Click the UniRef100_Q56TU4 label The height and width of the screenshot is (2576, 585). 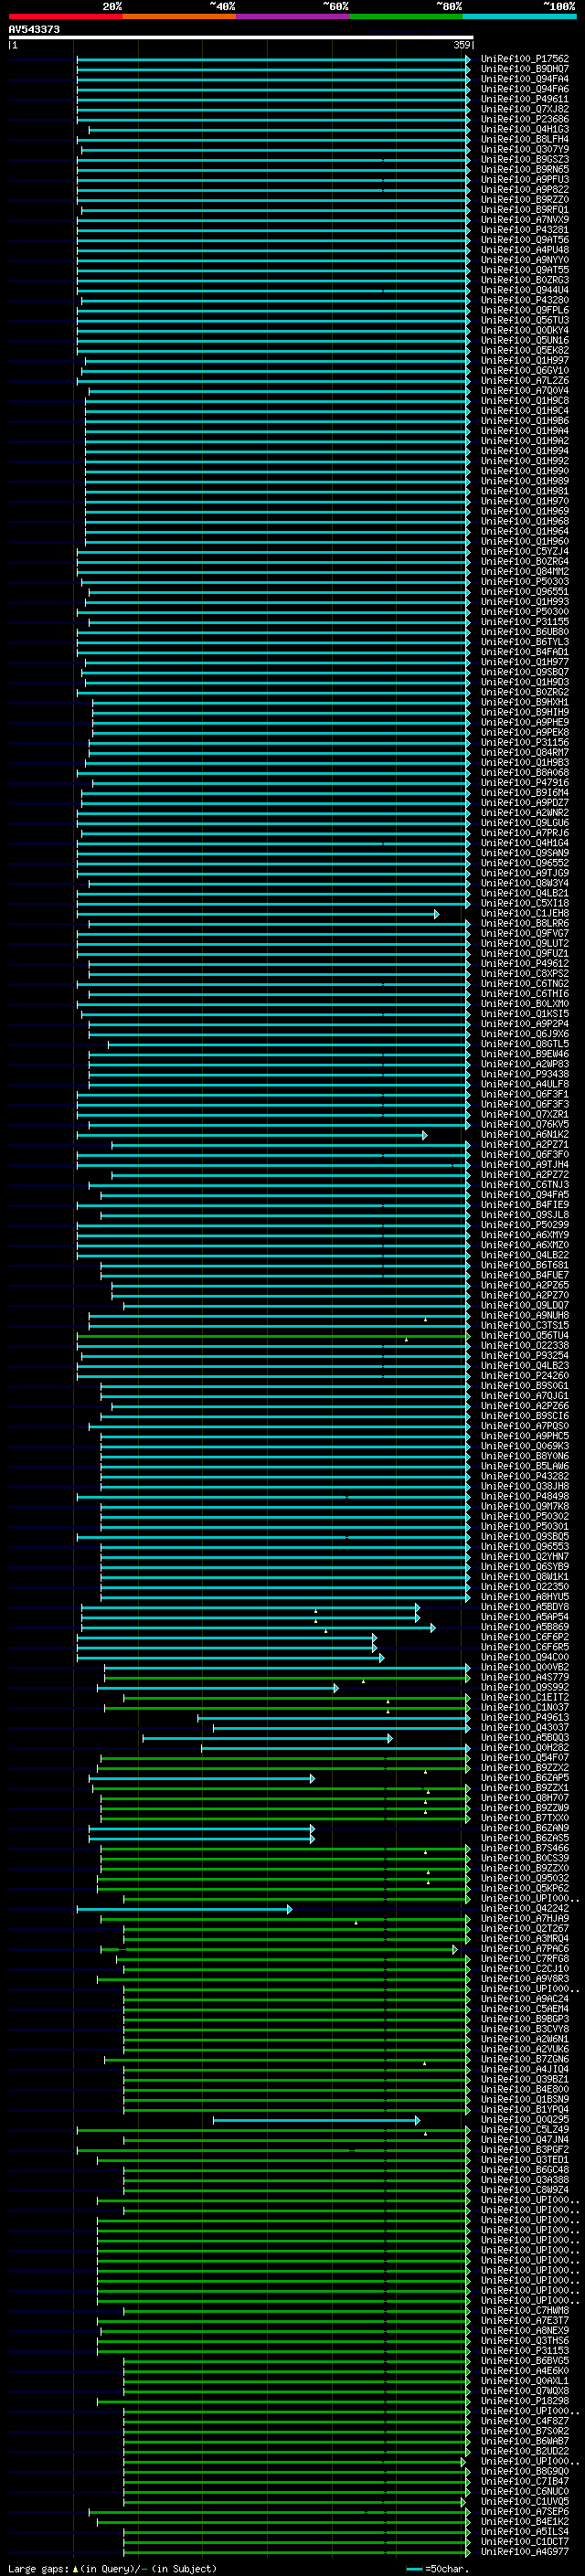[x=524, y=1336]
